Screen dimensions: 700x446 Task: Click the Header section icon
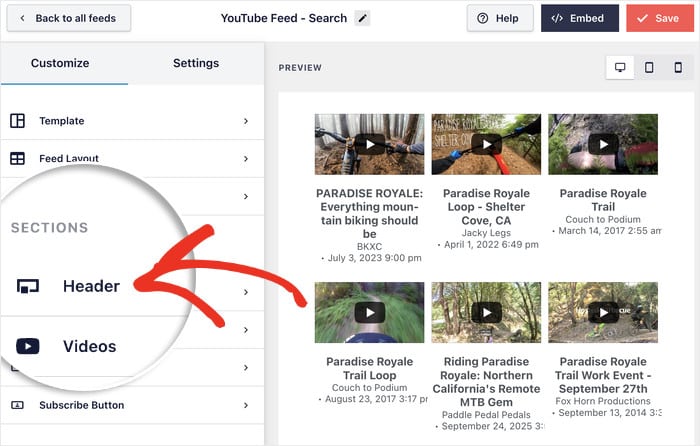pos(28,286)
